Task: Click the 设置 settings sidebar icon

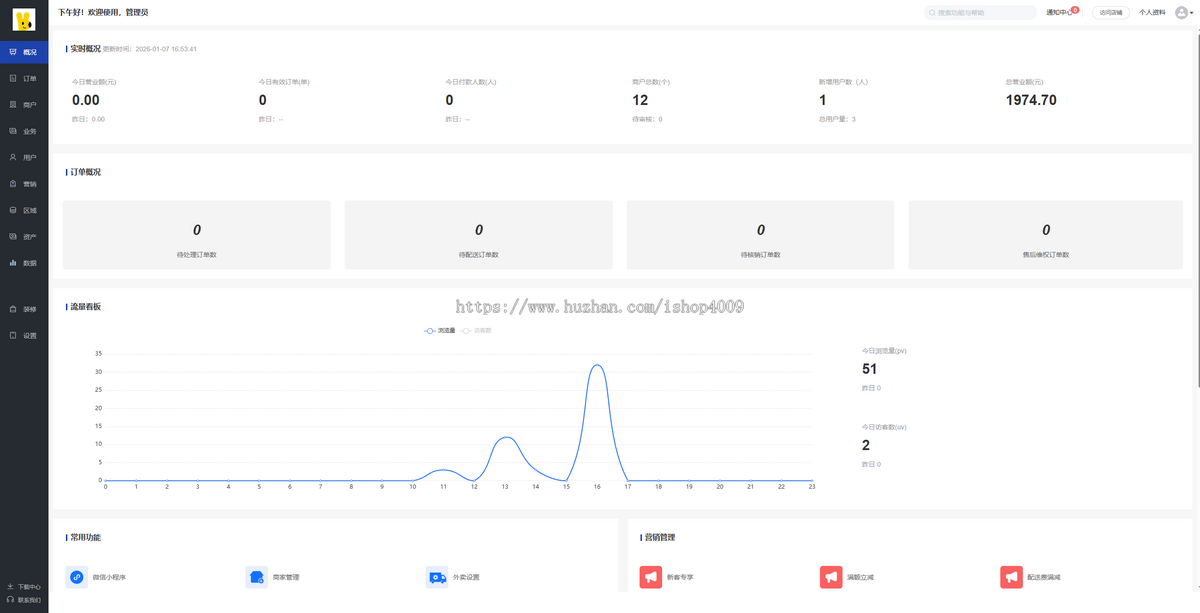Action: [x=13, y=335]
